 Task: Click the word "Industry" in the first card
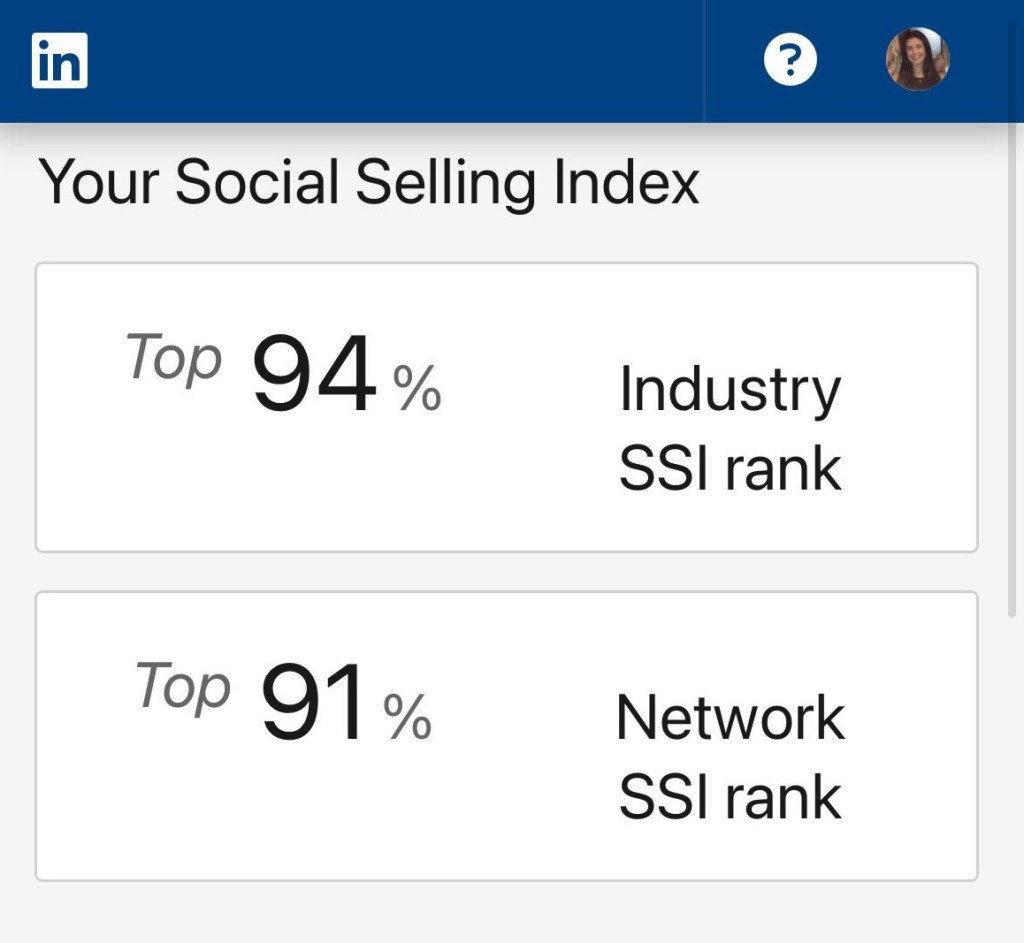[x=729, y=389]
